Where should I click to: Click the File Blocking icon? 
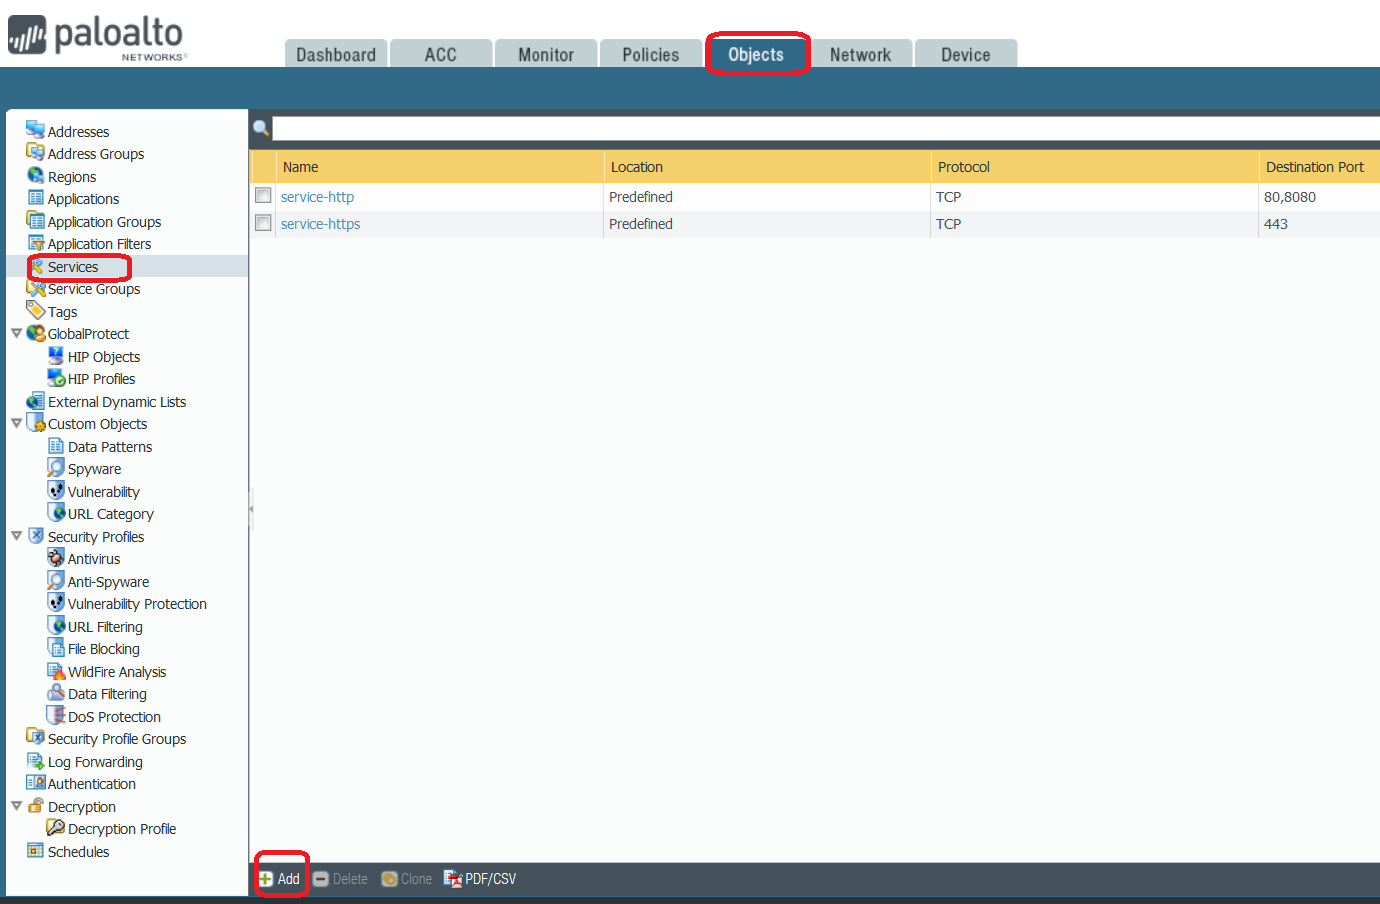click(x=56, y=647)
